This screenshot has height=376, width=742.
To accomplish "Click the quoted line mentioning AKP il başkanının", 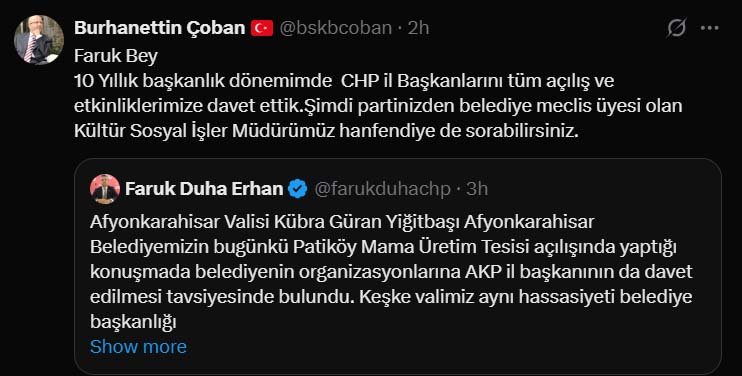I will [391, 272].
